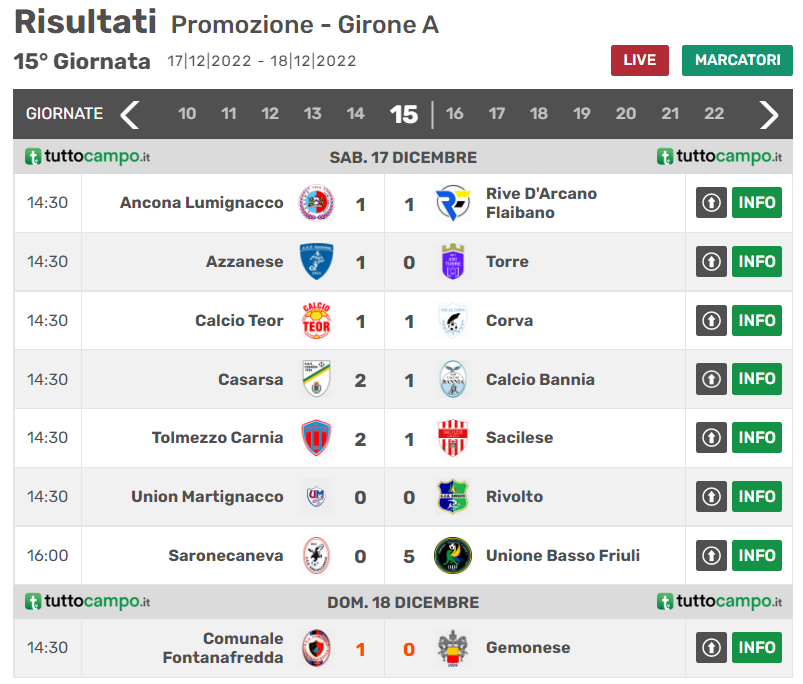803x684 pixels.
Task: Click the Sacilese red striped crest
Action: (x=453, y=438)
